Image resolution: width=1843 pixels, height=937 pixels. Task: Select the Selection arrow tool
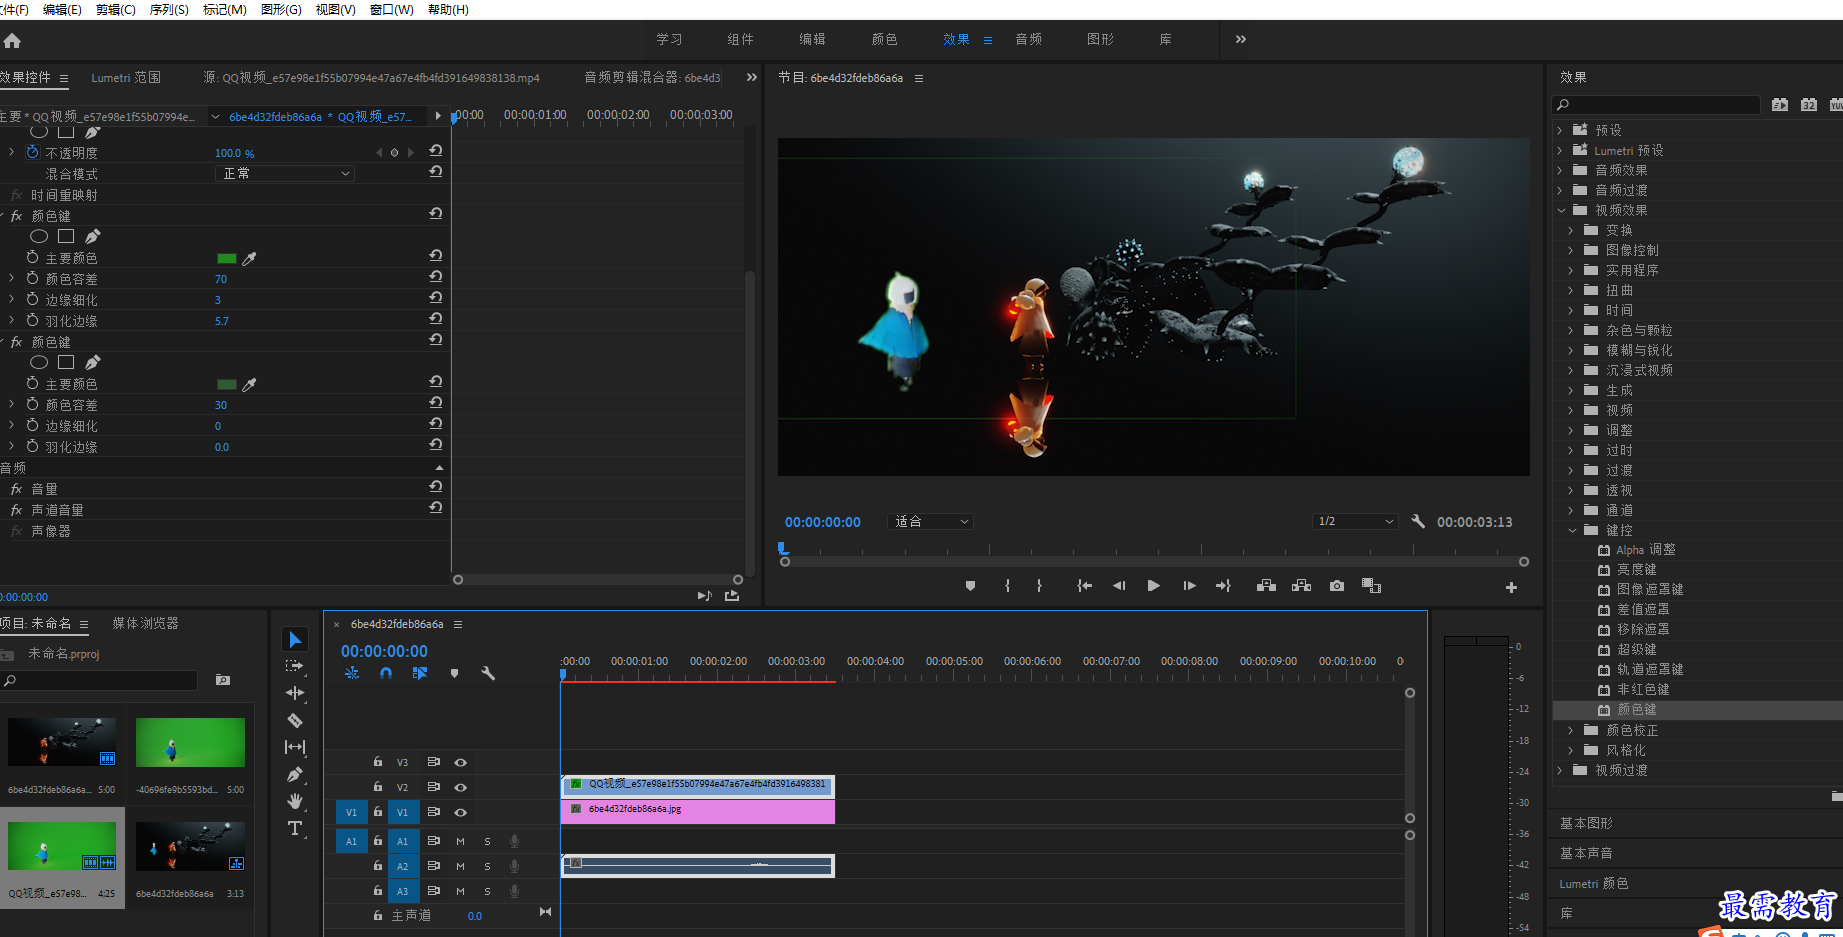[295, 640]
